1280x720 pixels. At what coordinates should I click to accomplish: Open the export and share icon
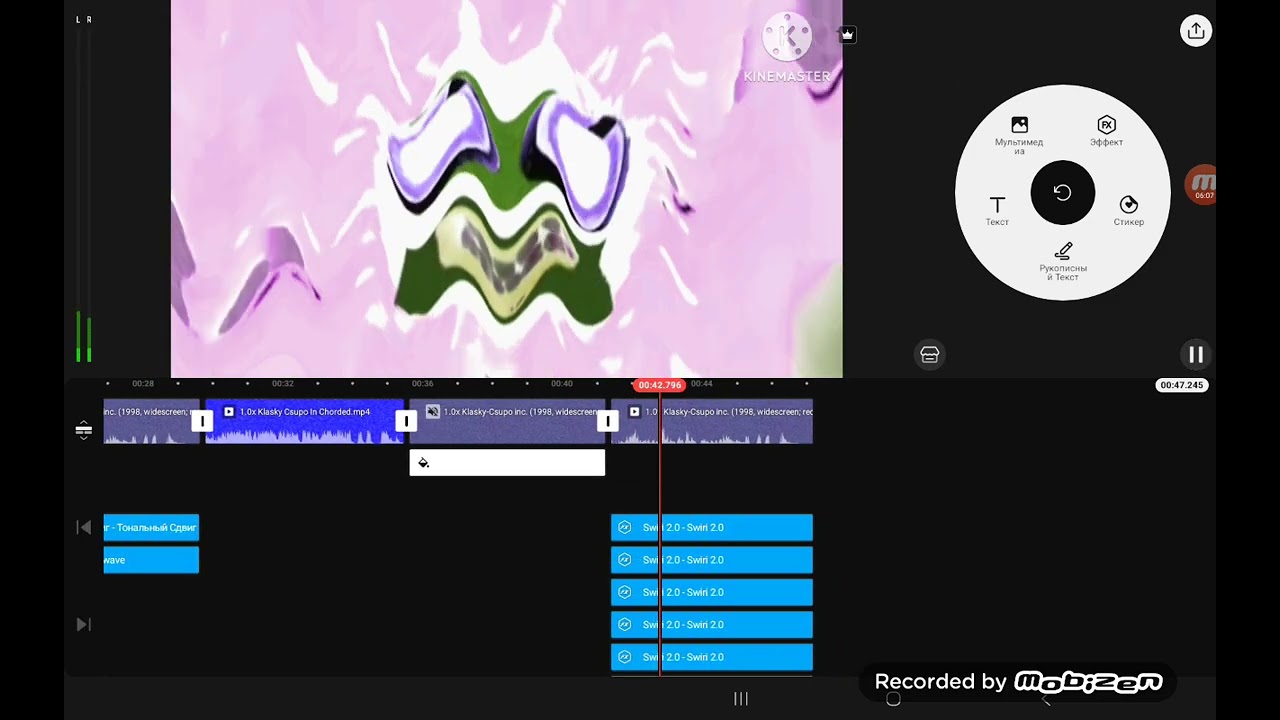(1195, 31)
